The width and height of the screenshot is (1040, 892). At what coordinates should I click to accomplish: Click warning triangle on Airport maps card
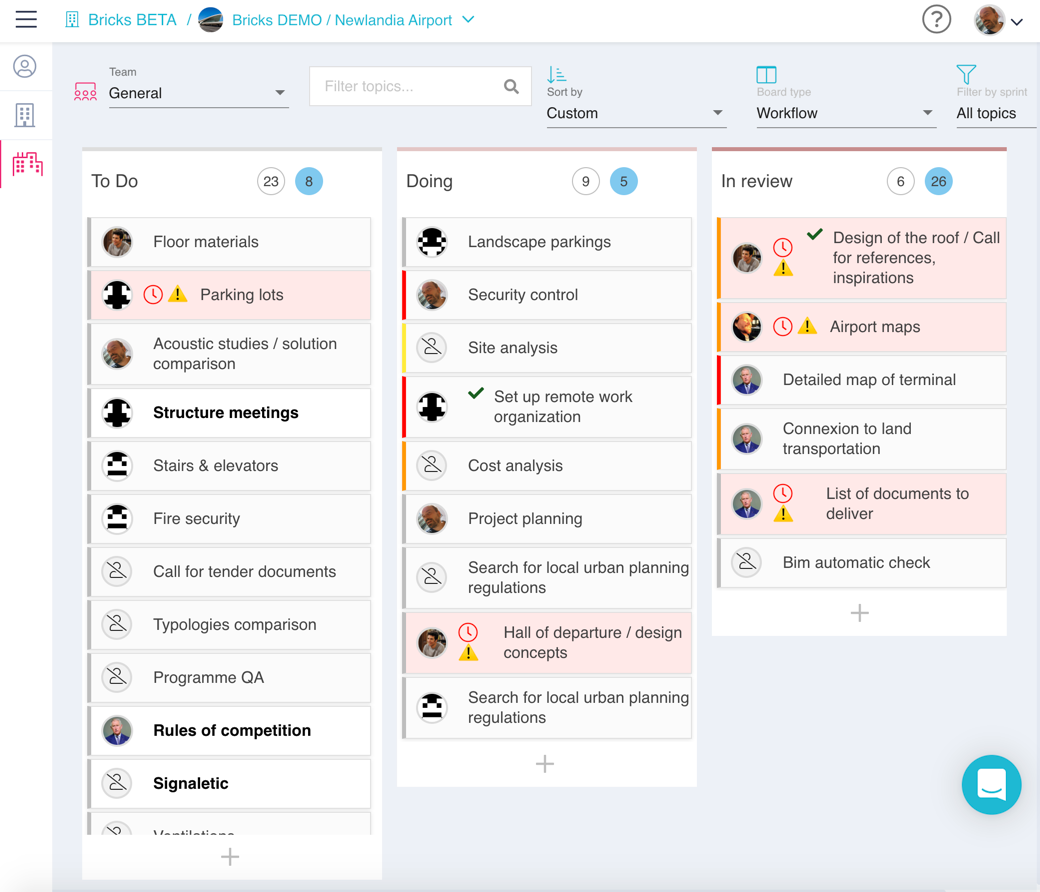(x=807, y=327)
